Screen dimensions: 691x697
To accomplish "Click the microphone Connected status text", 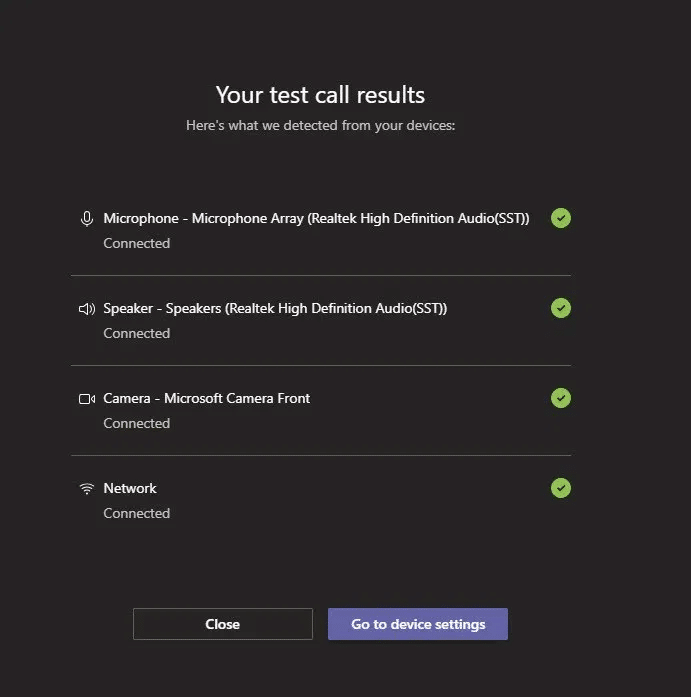I will click(x=137, y=243).
